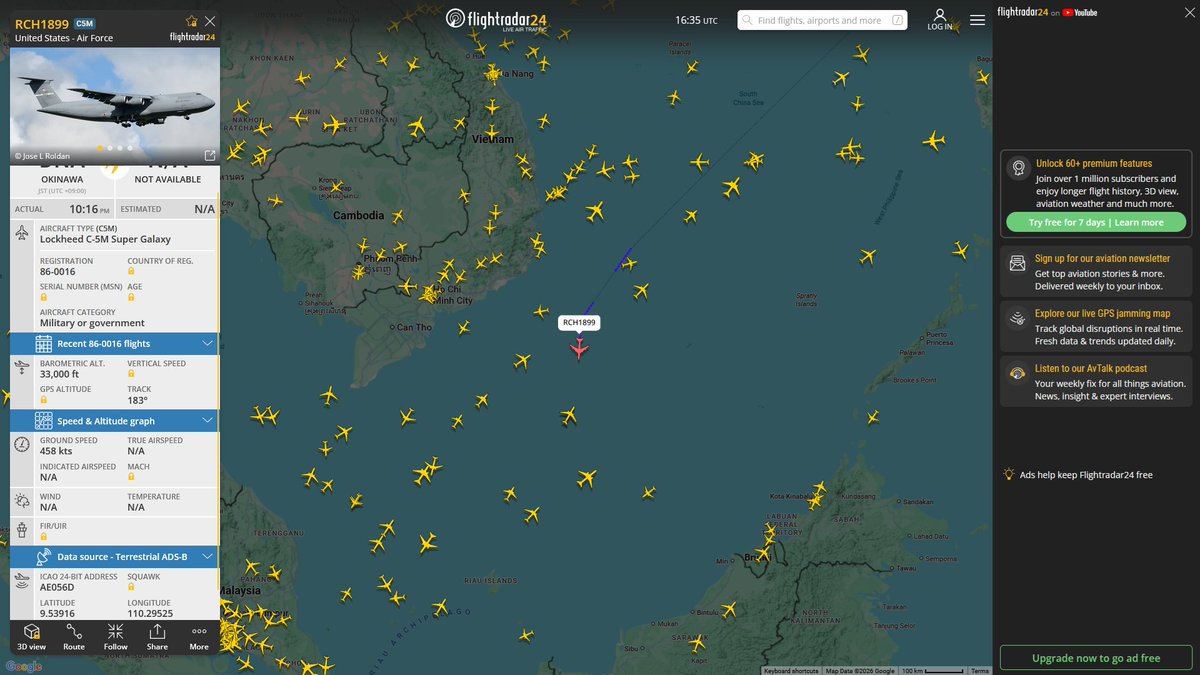Click the locked GPS Altitude padlock

coord(44,400)
